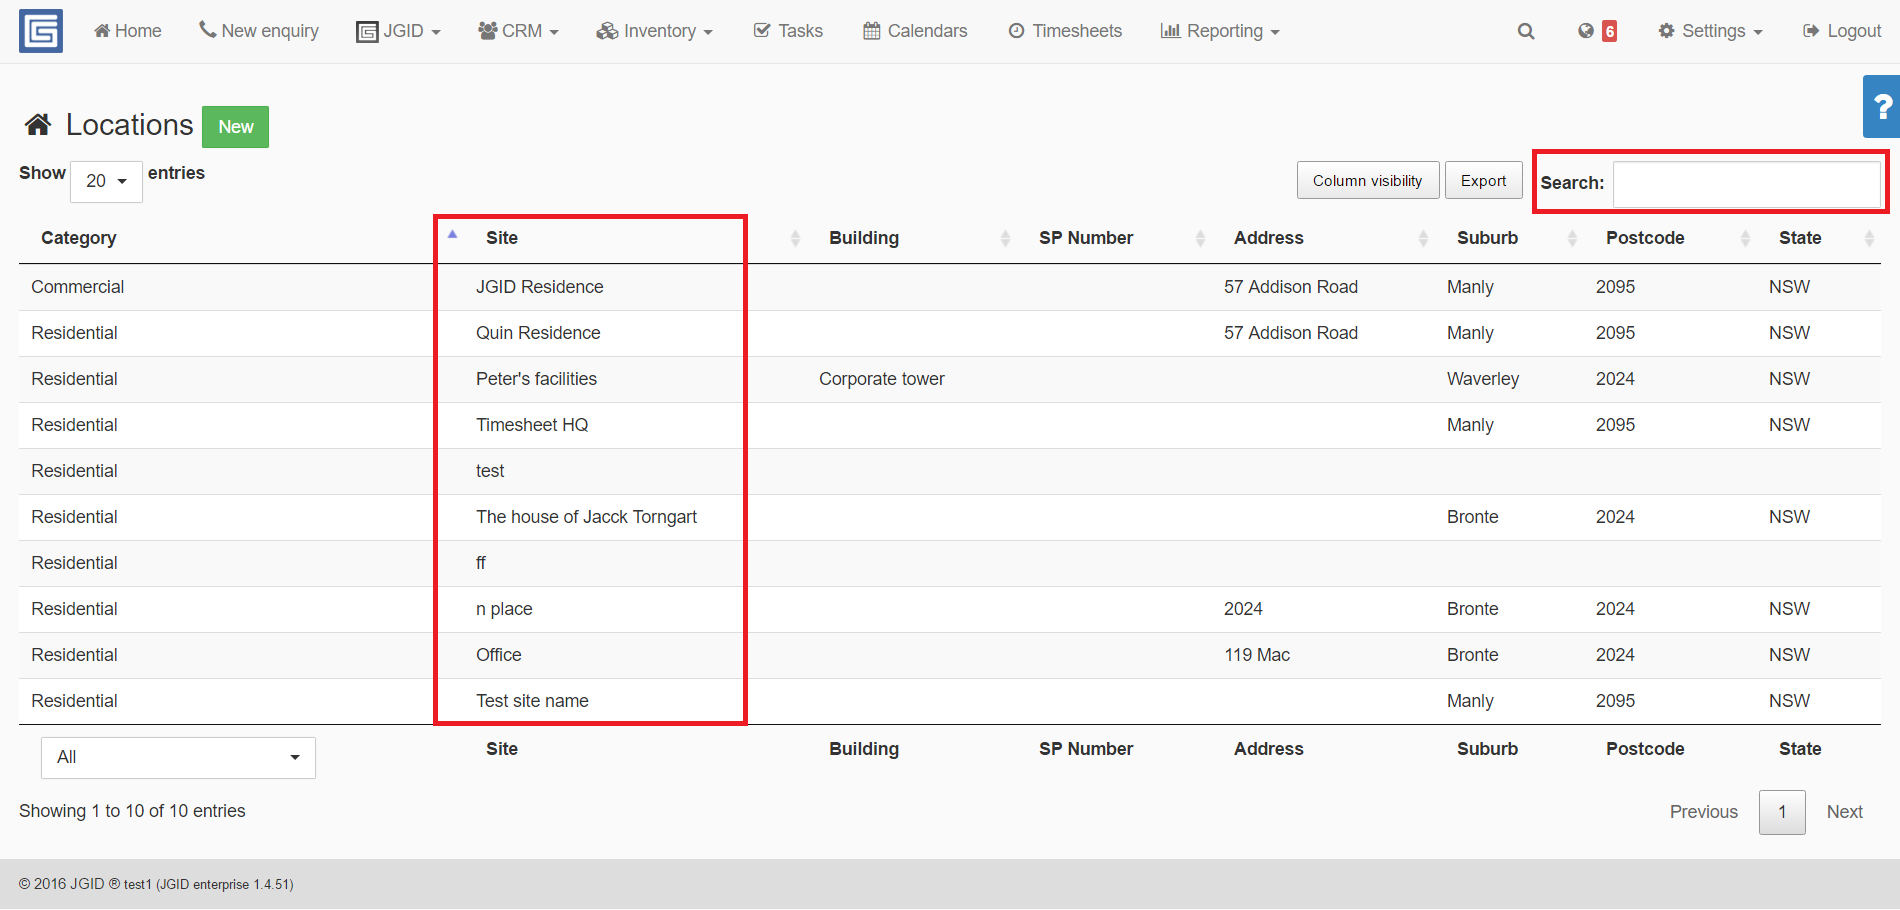
Task: Open the n place site
Action: tap(504, 609)
